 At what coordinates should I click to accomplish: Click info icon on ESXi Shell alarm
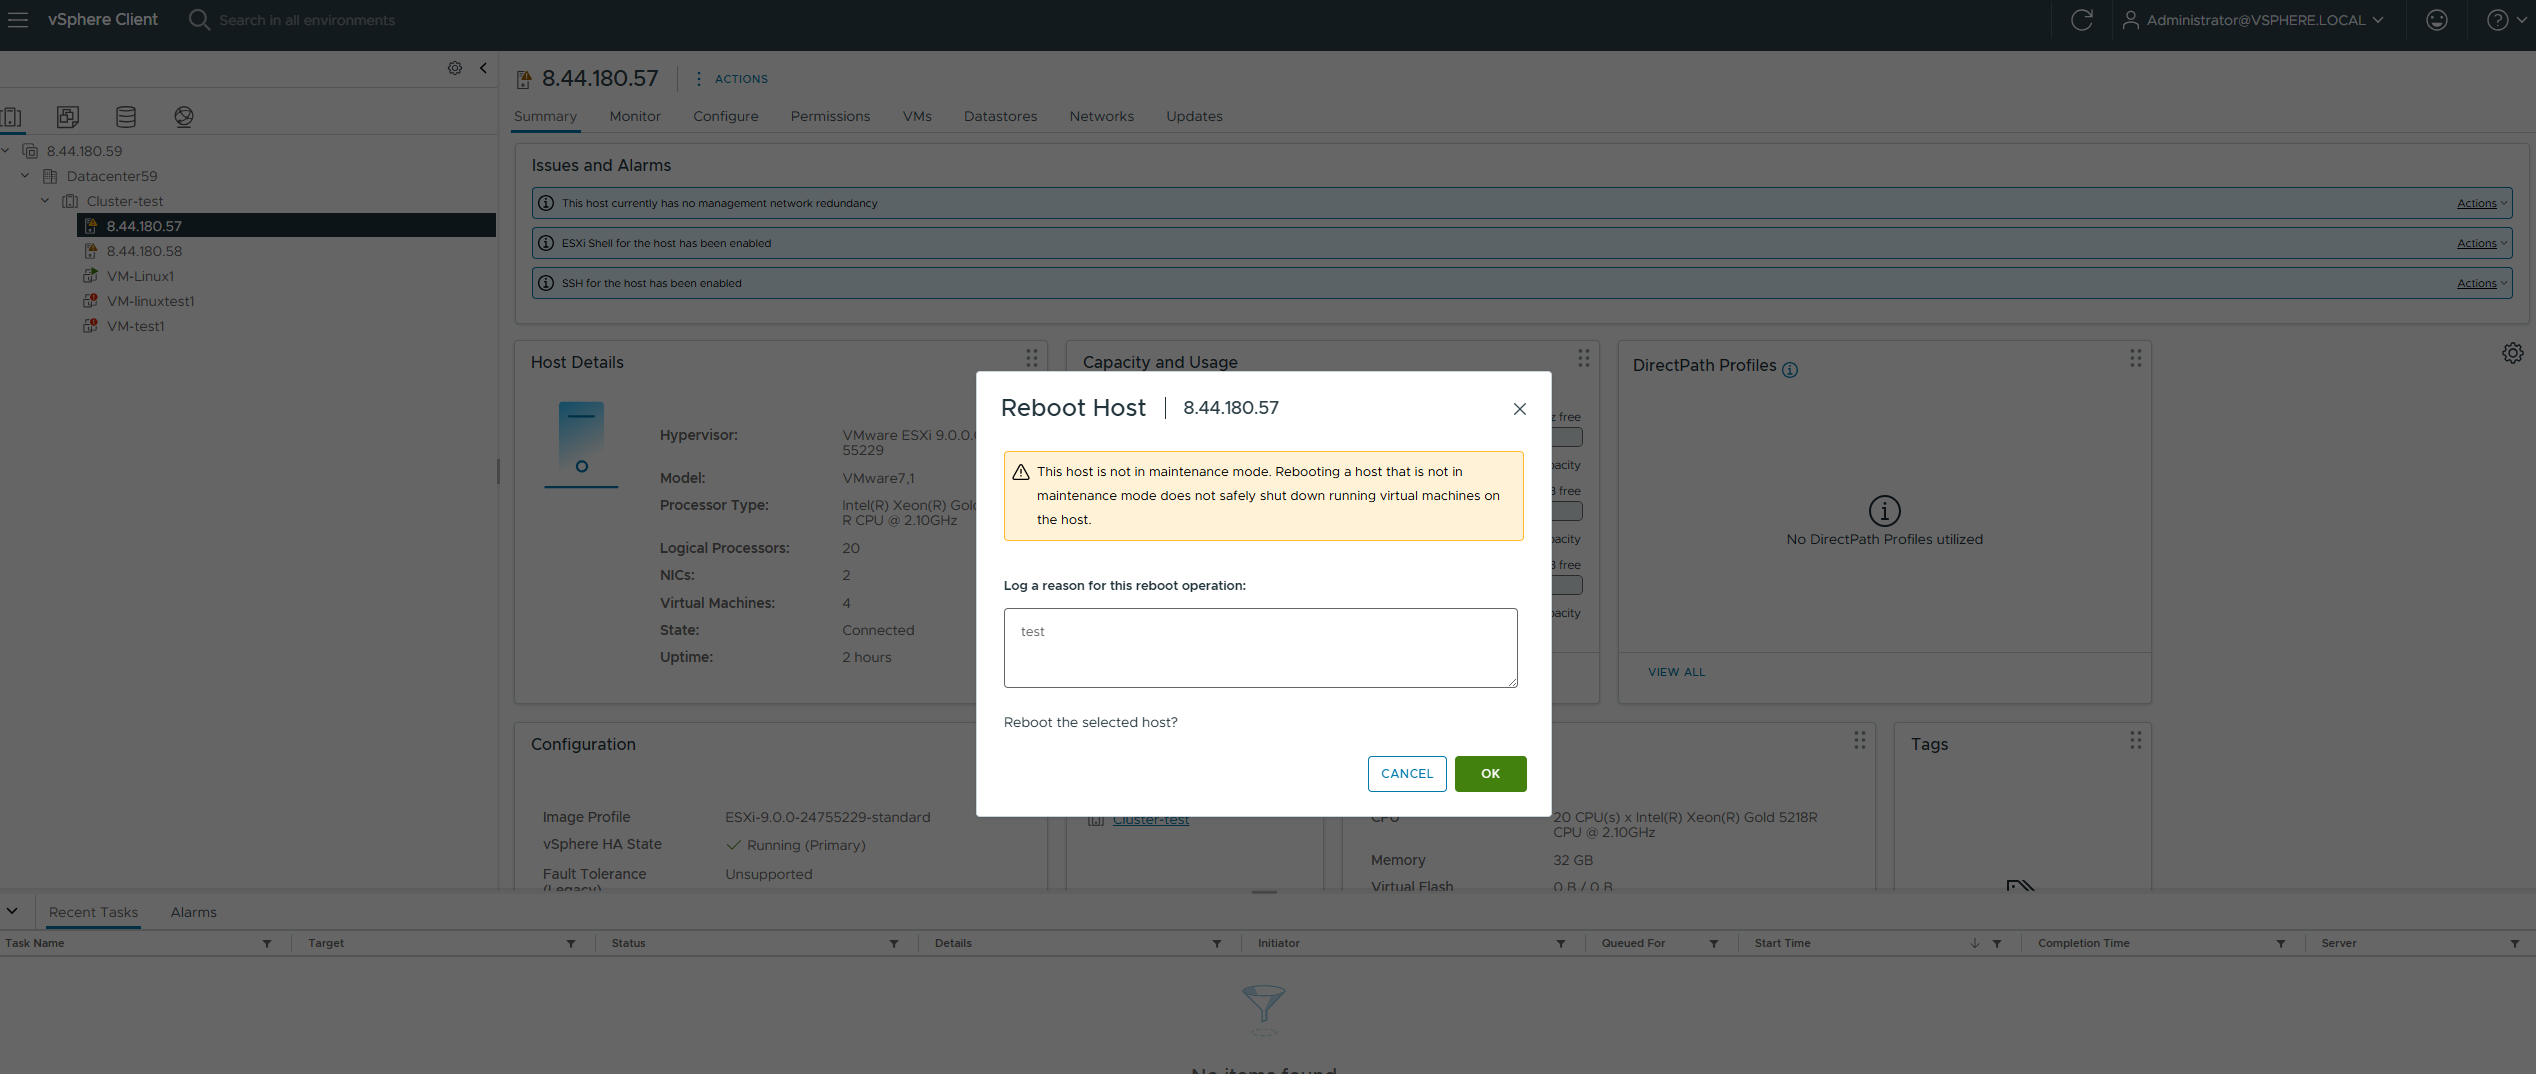tap(546, 243)
